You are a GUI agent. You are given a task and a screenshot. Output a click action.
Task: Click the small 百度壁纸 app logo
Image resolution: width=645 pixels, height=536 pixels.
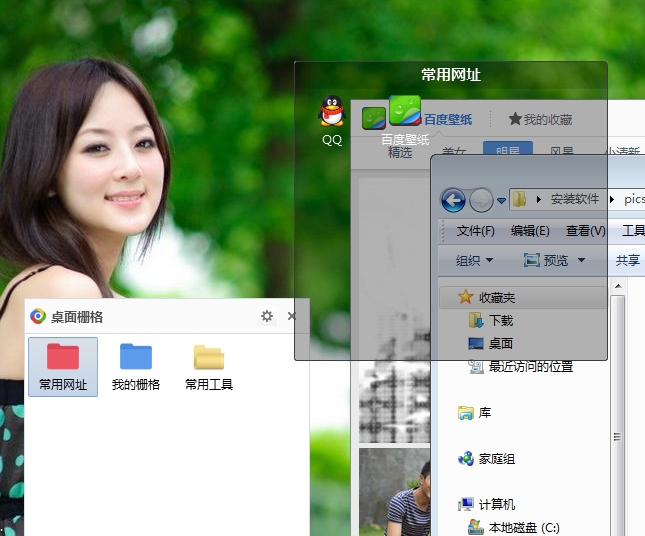tap(374, 118)
